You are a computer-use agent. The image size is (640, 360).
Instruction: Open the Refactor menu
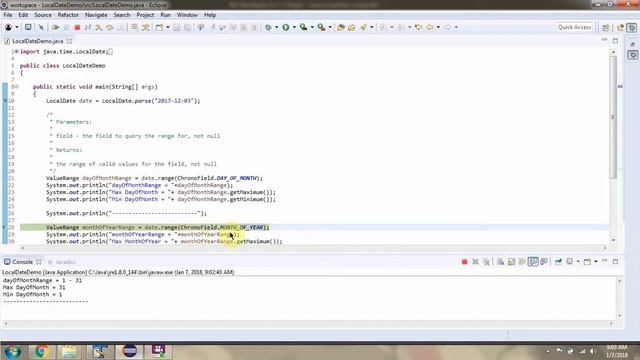68,15
